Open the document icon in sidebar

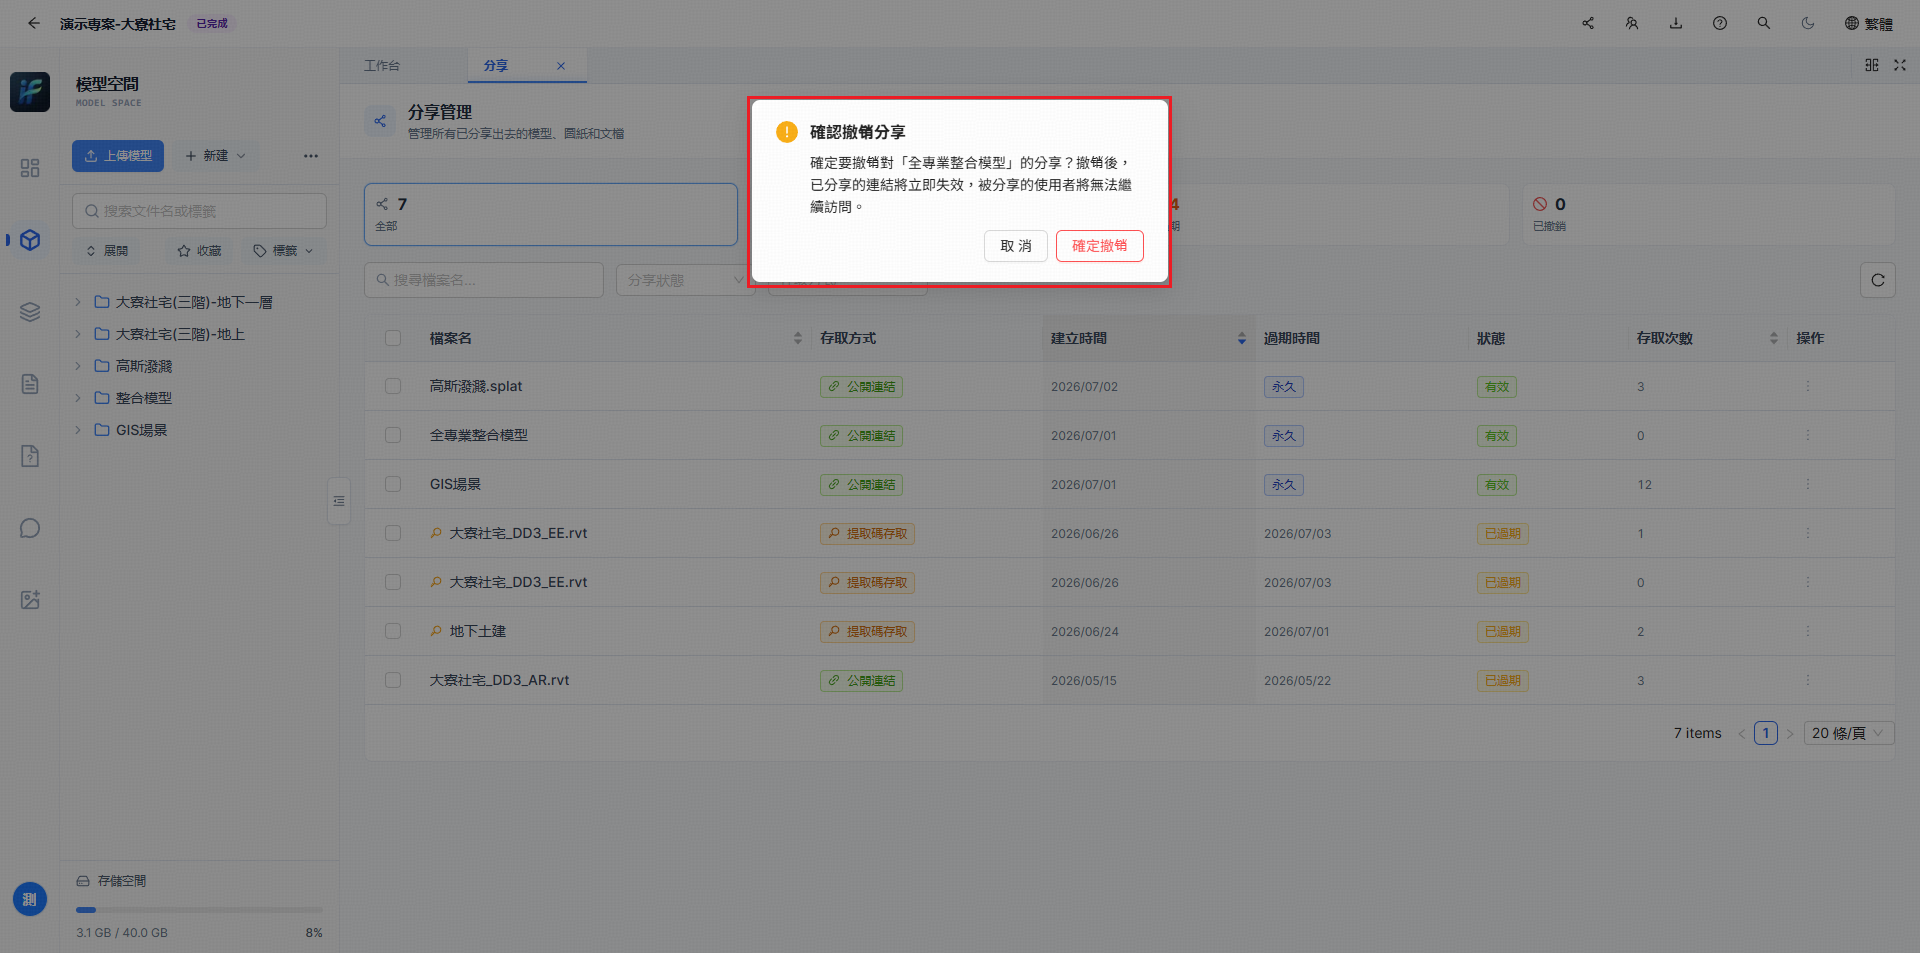(x=30, y=384)
